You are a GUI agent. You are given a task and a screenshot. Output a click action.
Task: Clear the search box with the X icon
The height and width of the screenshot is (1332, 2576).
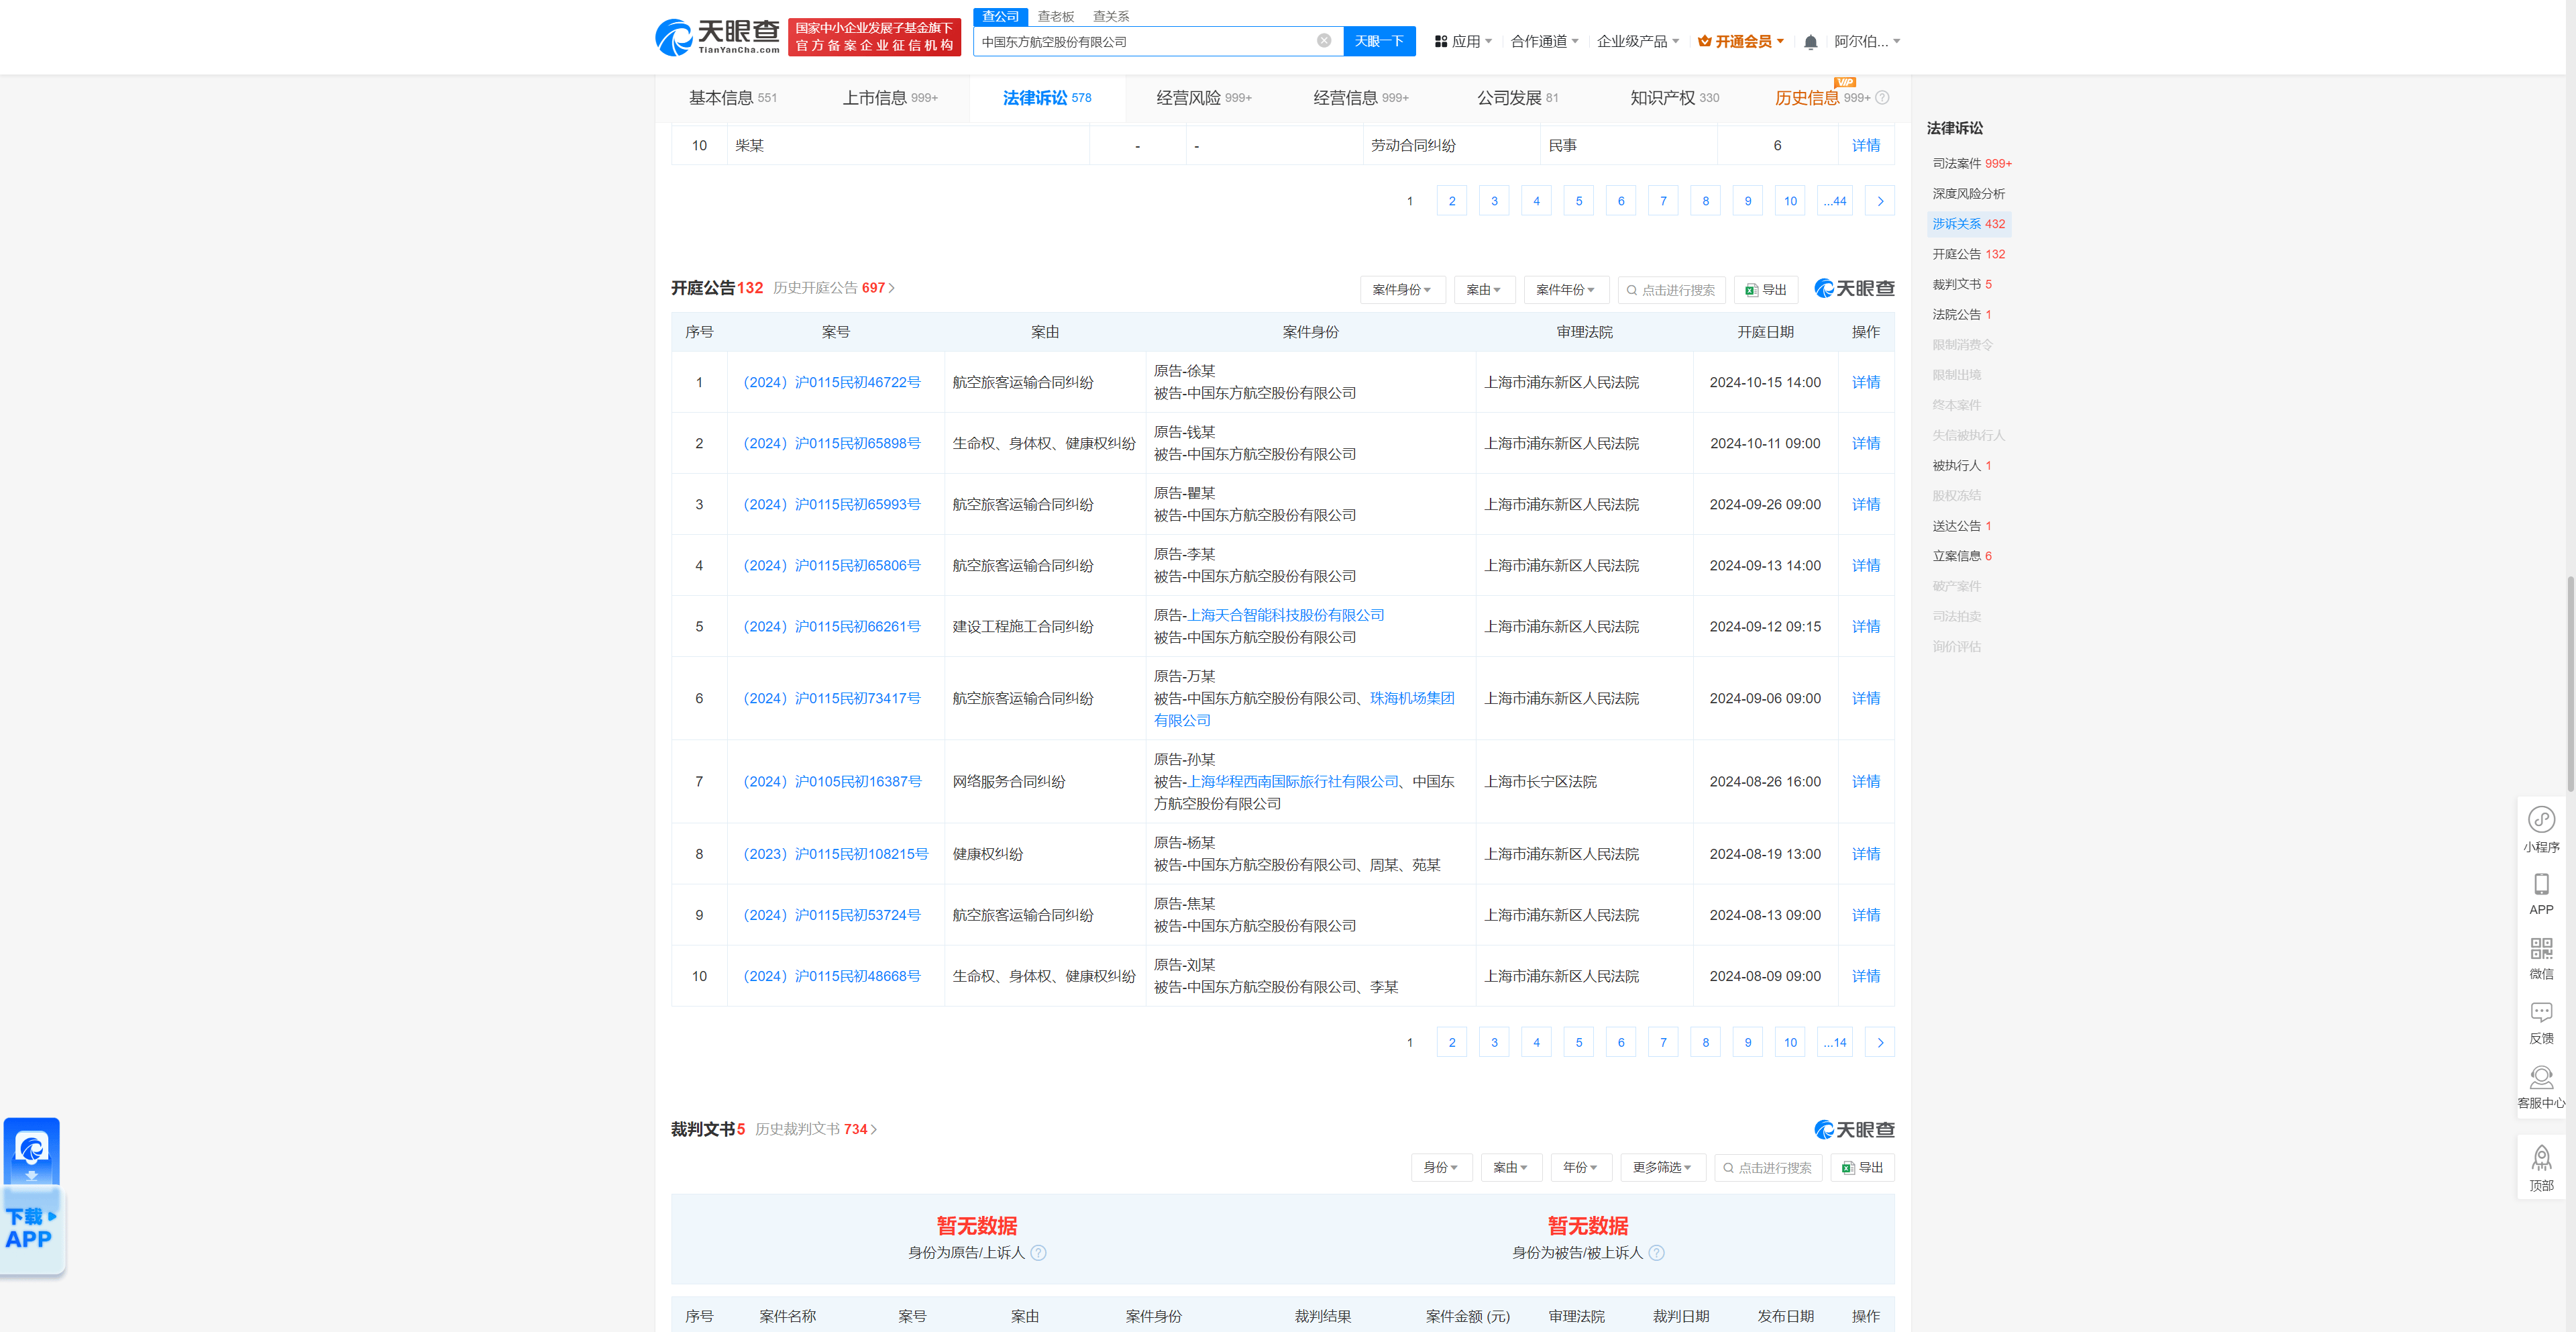point(1324,41)
